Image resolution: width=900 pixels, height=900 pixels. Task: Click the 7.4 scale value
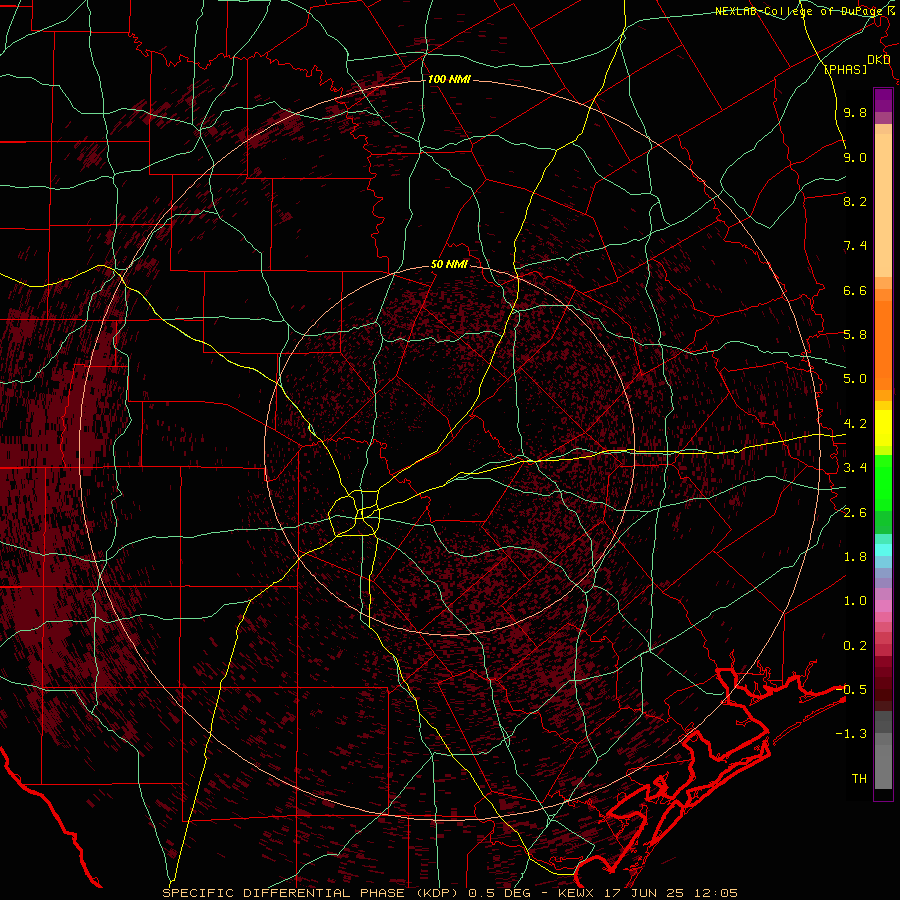click(x=855, y=246)
